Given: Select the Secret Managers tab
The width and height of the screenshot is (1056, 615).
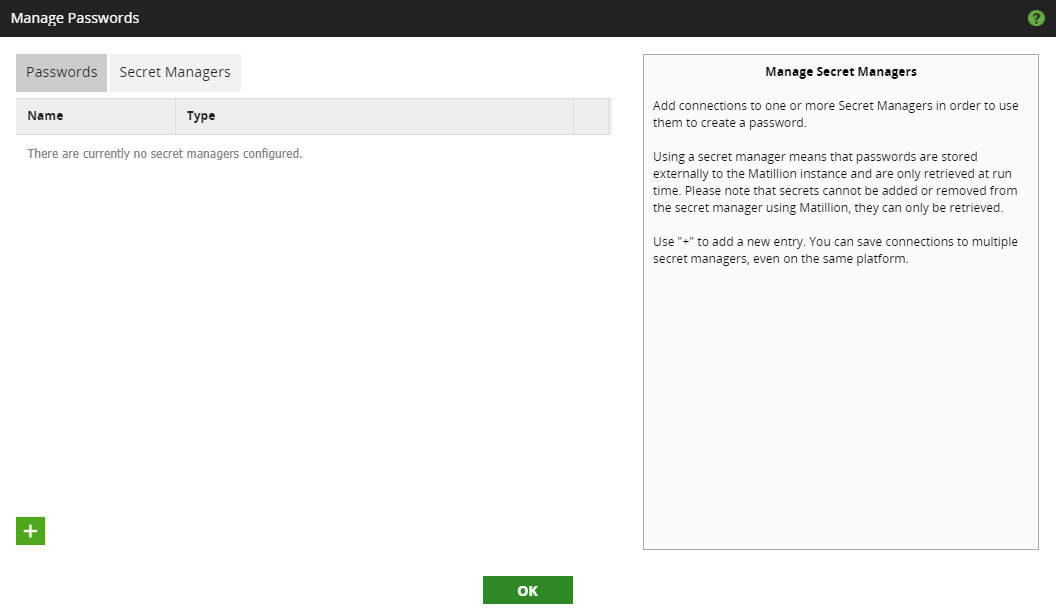Looking at the screenshot, I should pyautogui.click(x=175, y=73).
